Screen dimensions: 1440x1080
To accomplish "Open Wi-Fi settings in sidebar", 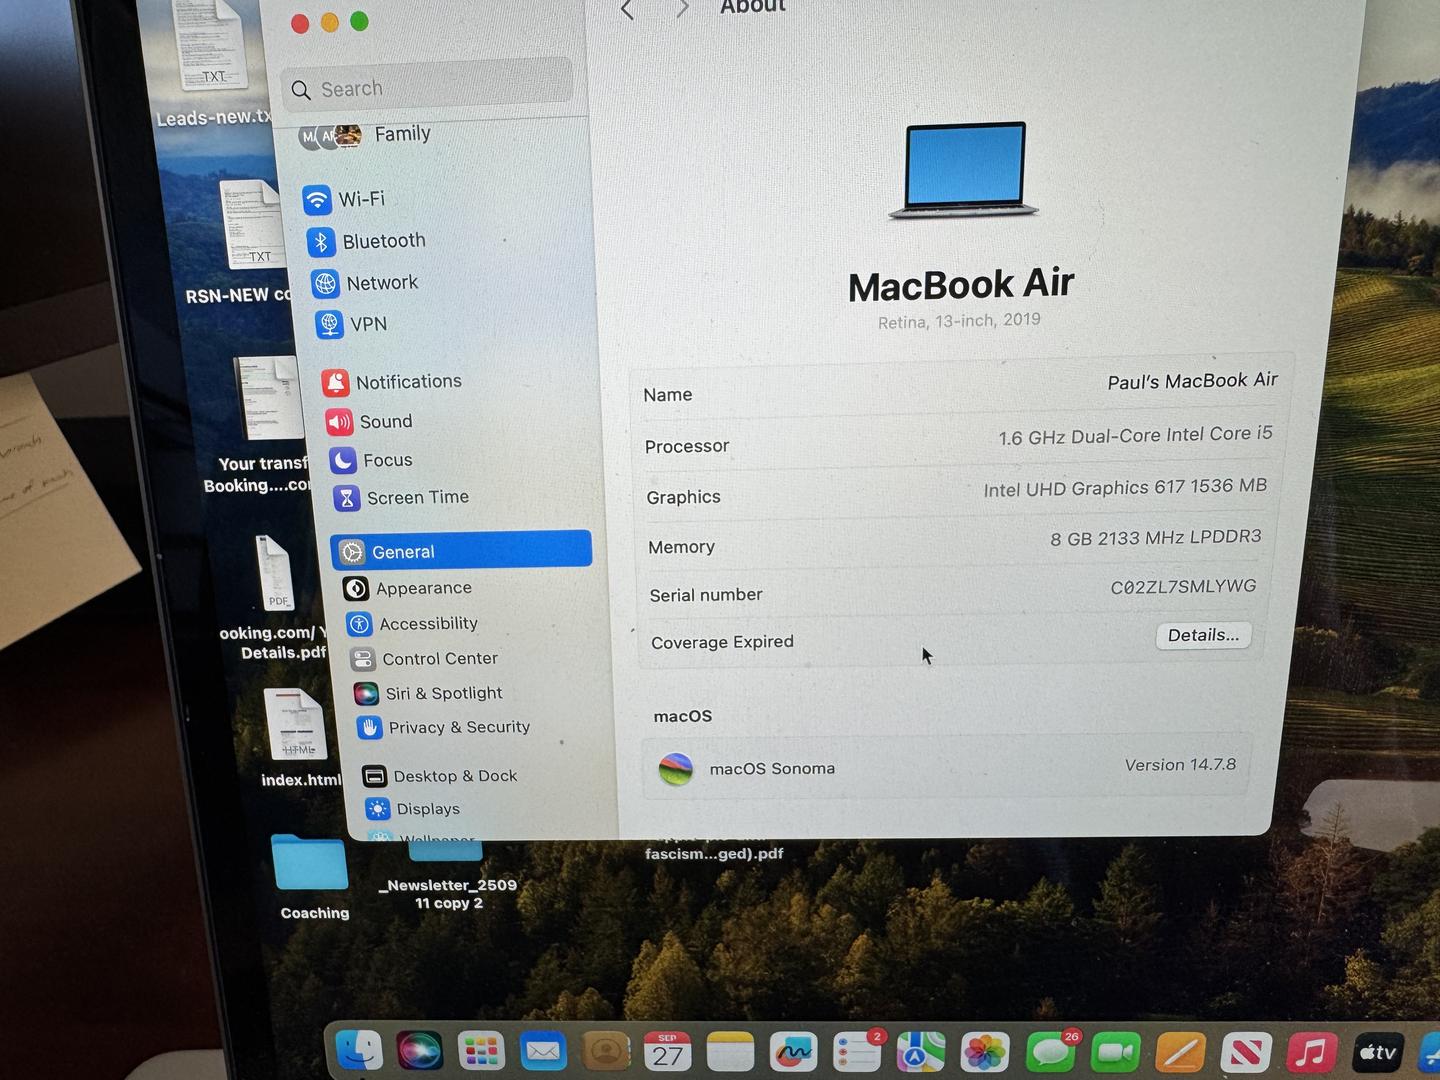I will point(344,199).
